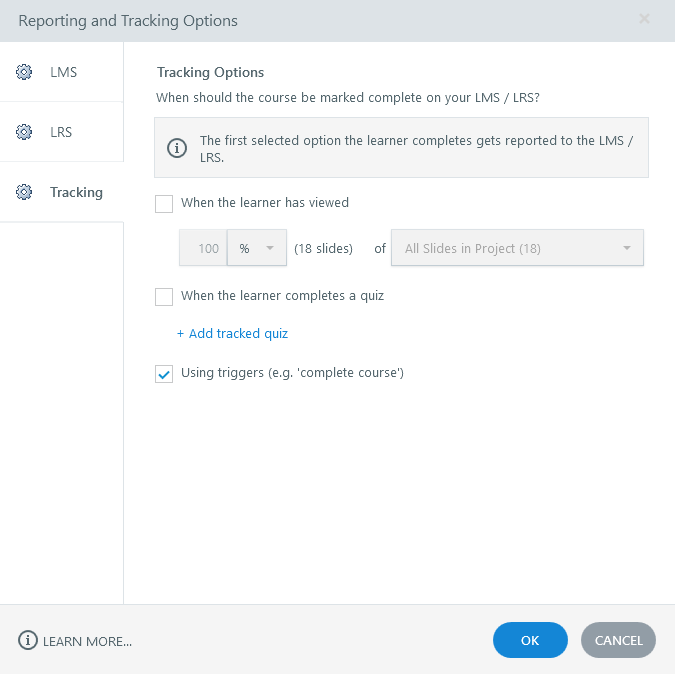Click the LRS gear icon
The height and width of the screenshot is (674, 675).
coord(24,132)
